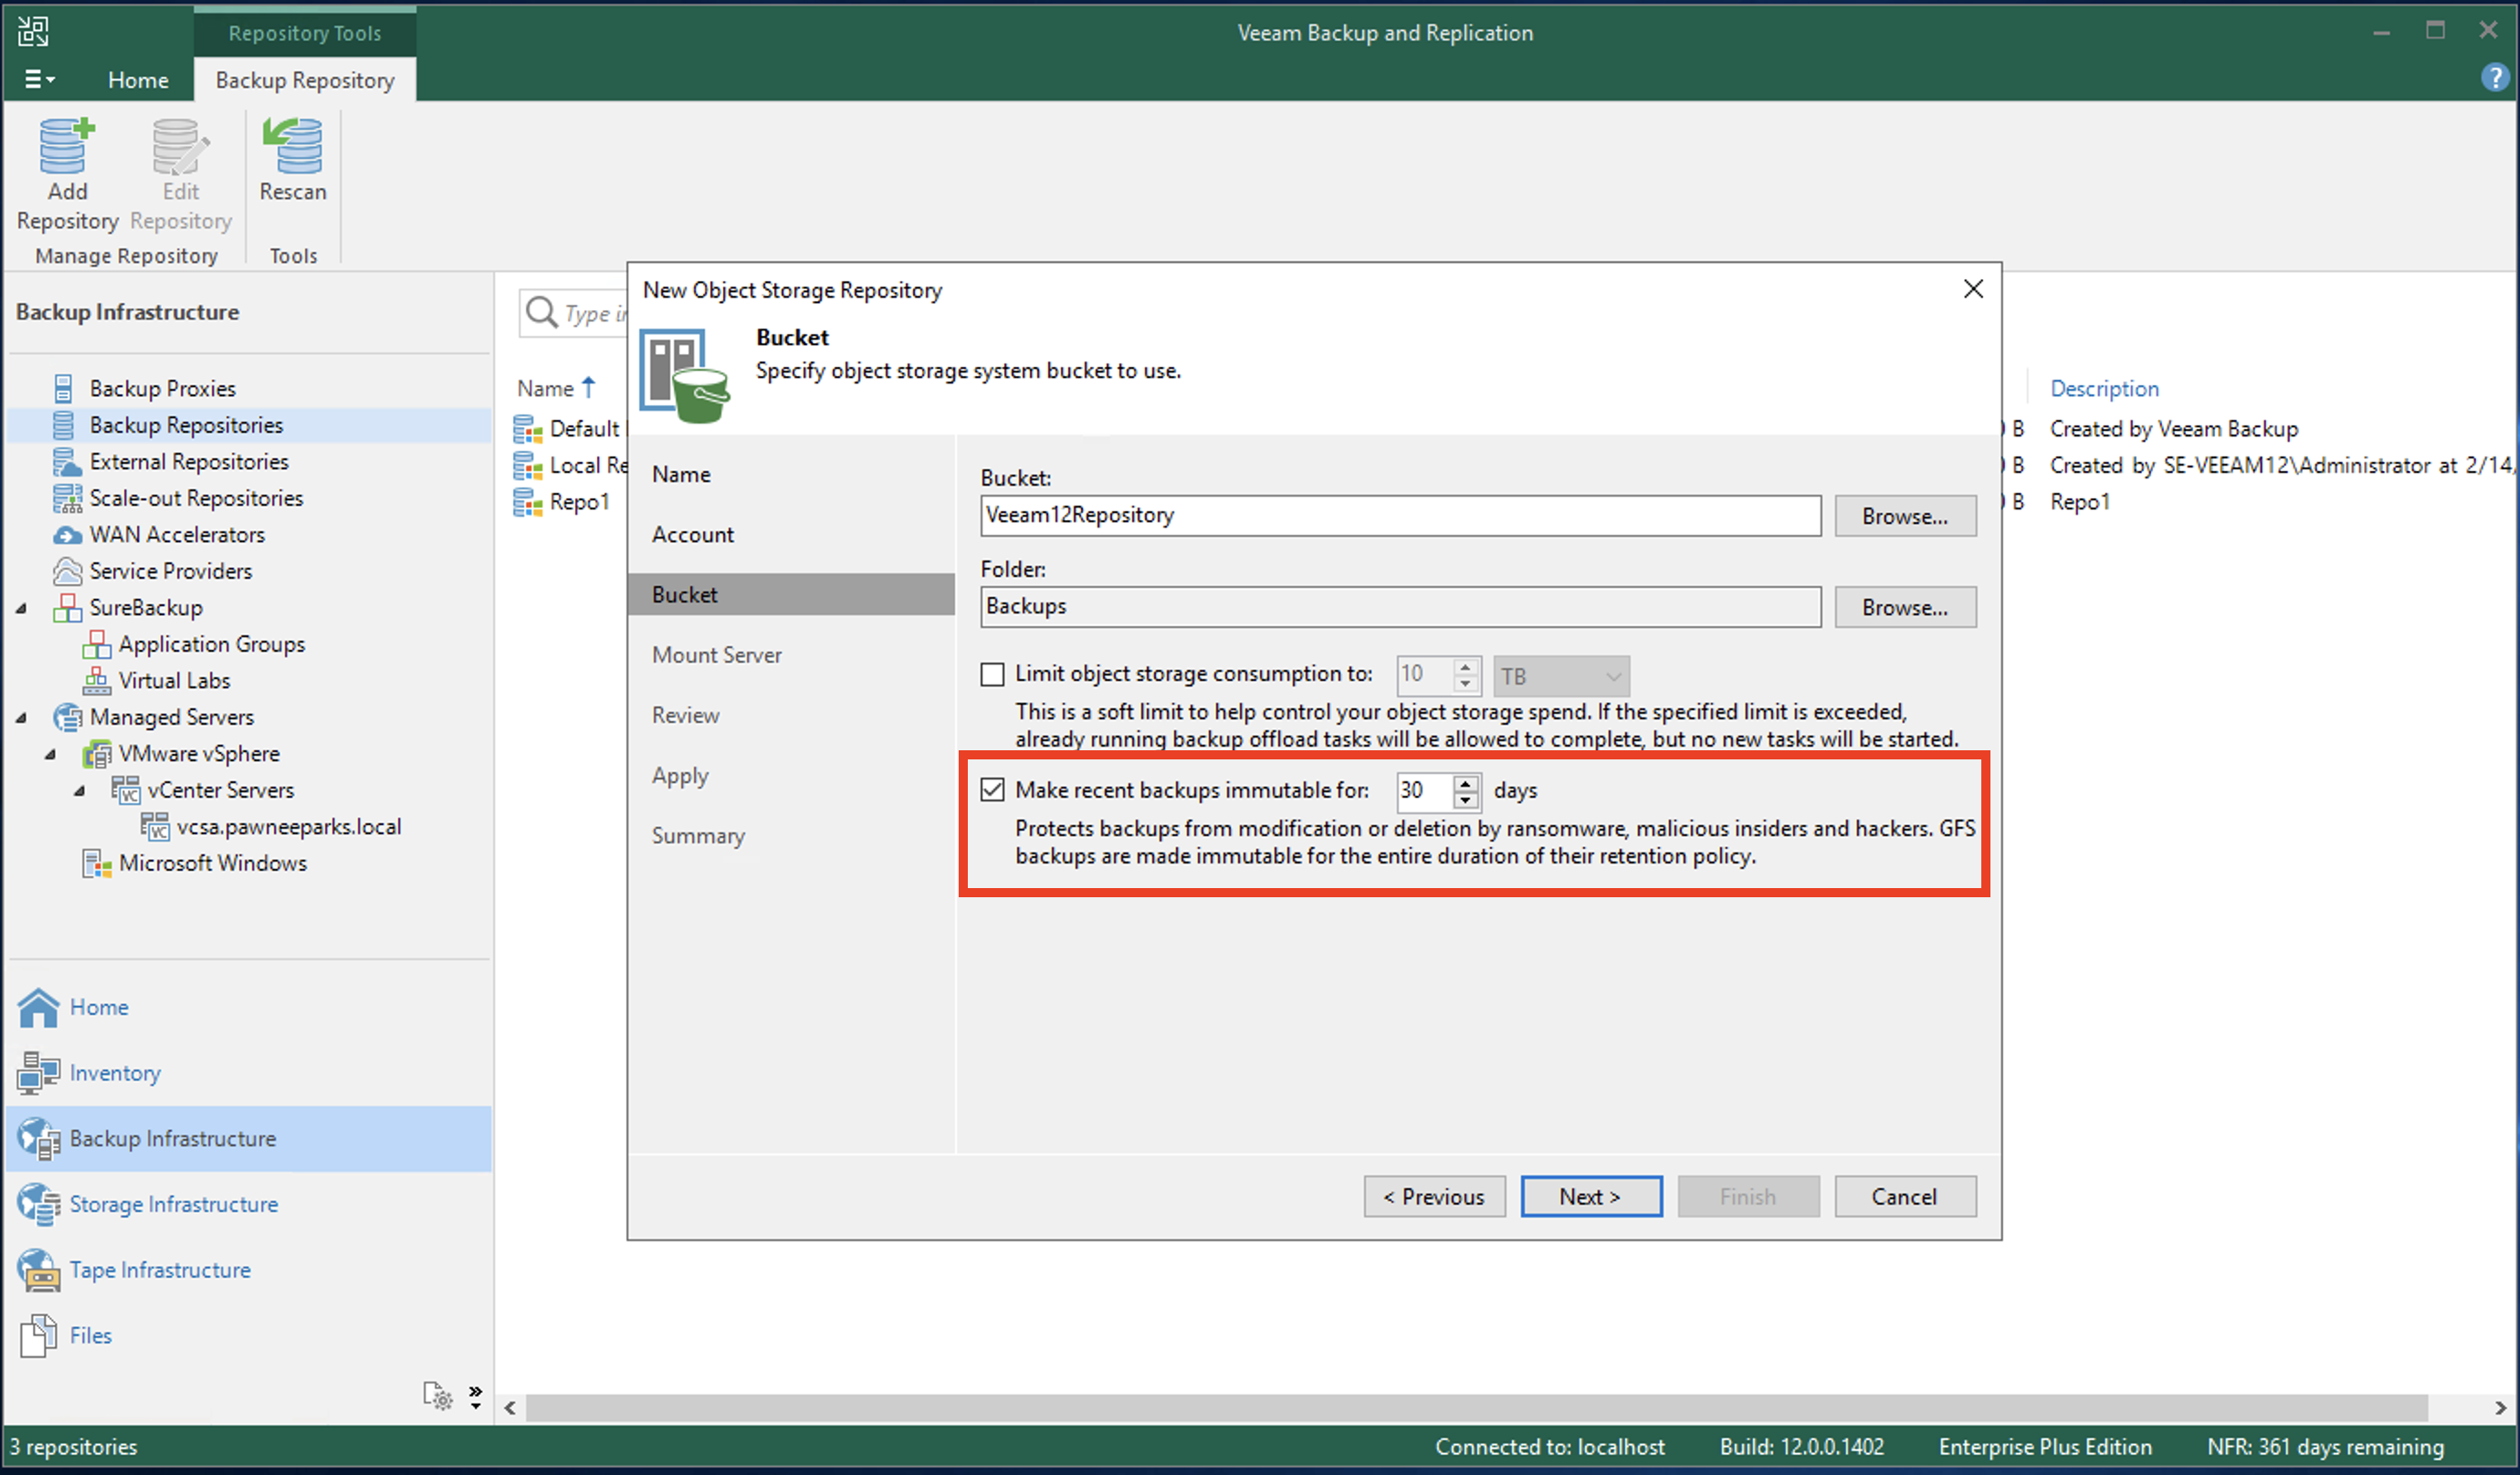The height and width of the screenshot is (1475, 2520).
Task: Click application icon in title bar
Action: [x=32, y=31]
